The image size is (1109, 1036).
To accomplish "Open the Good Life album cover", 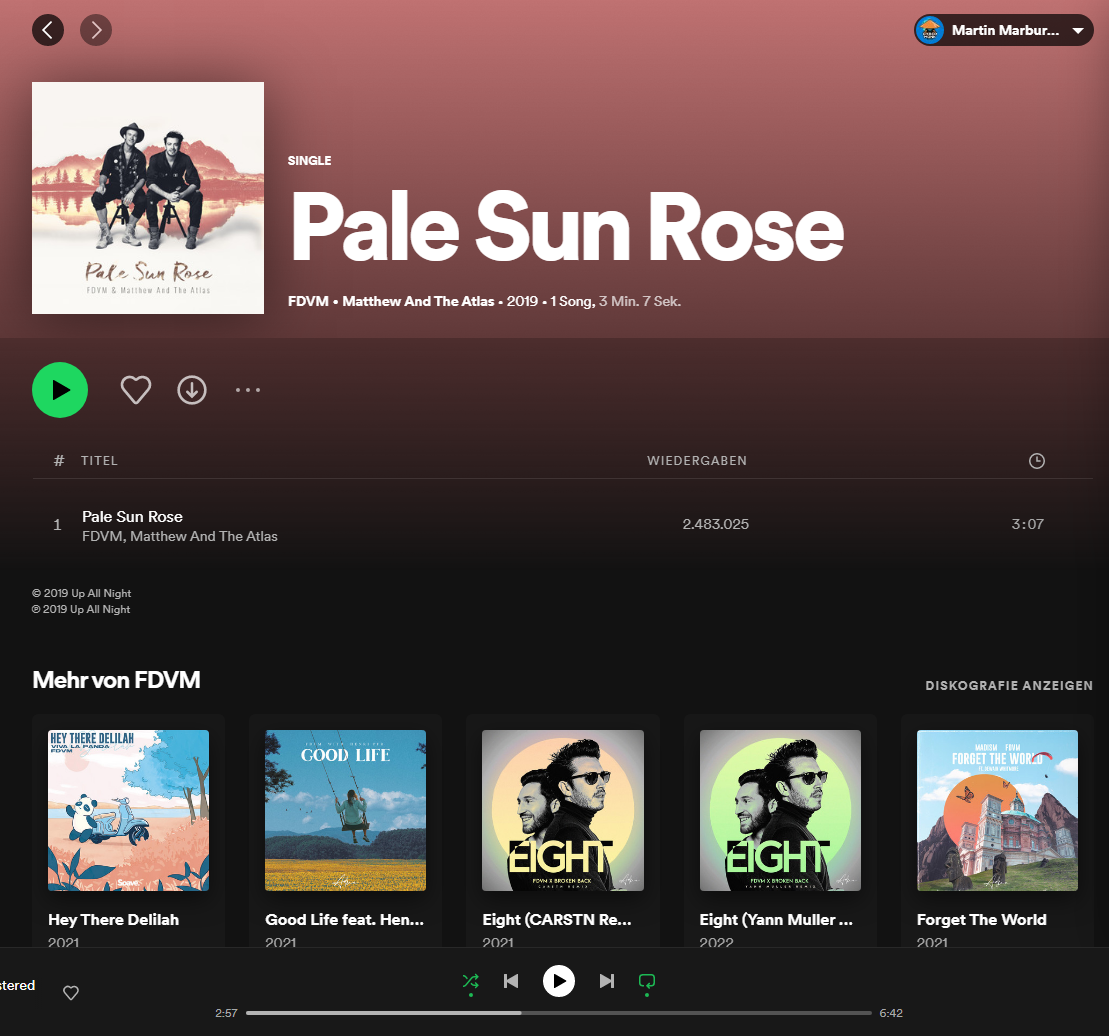I will coord(346,810).
